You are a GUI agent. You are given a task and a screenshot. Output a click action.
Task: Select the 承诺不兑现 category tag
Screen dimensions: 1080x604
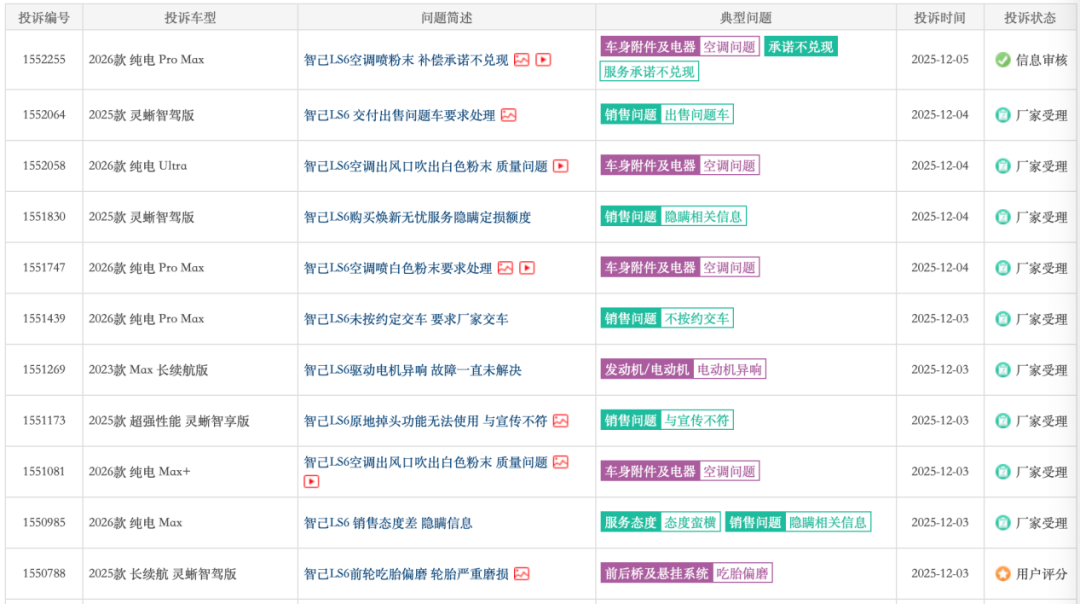click(800, 47)
